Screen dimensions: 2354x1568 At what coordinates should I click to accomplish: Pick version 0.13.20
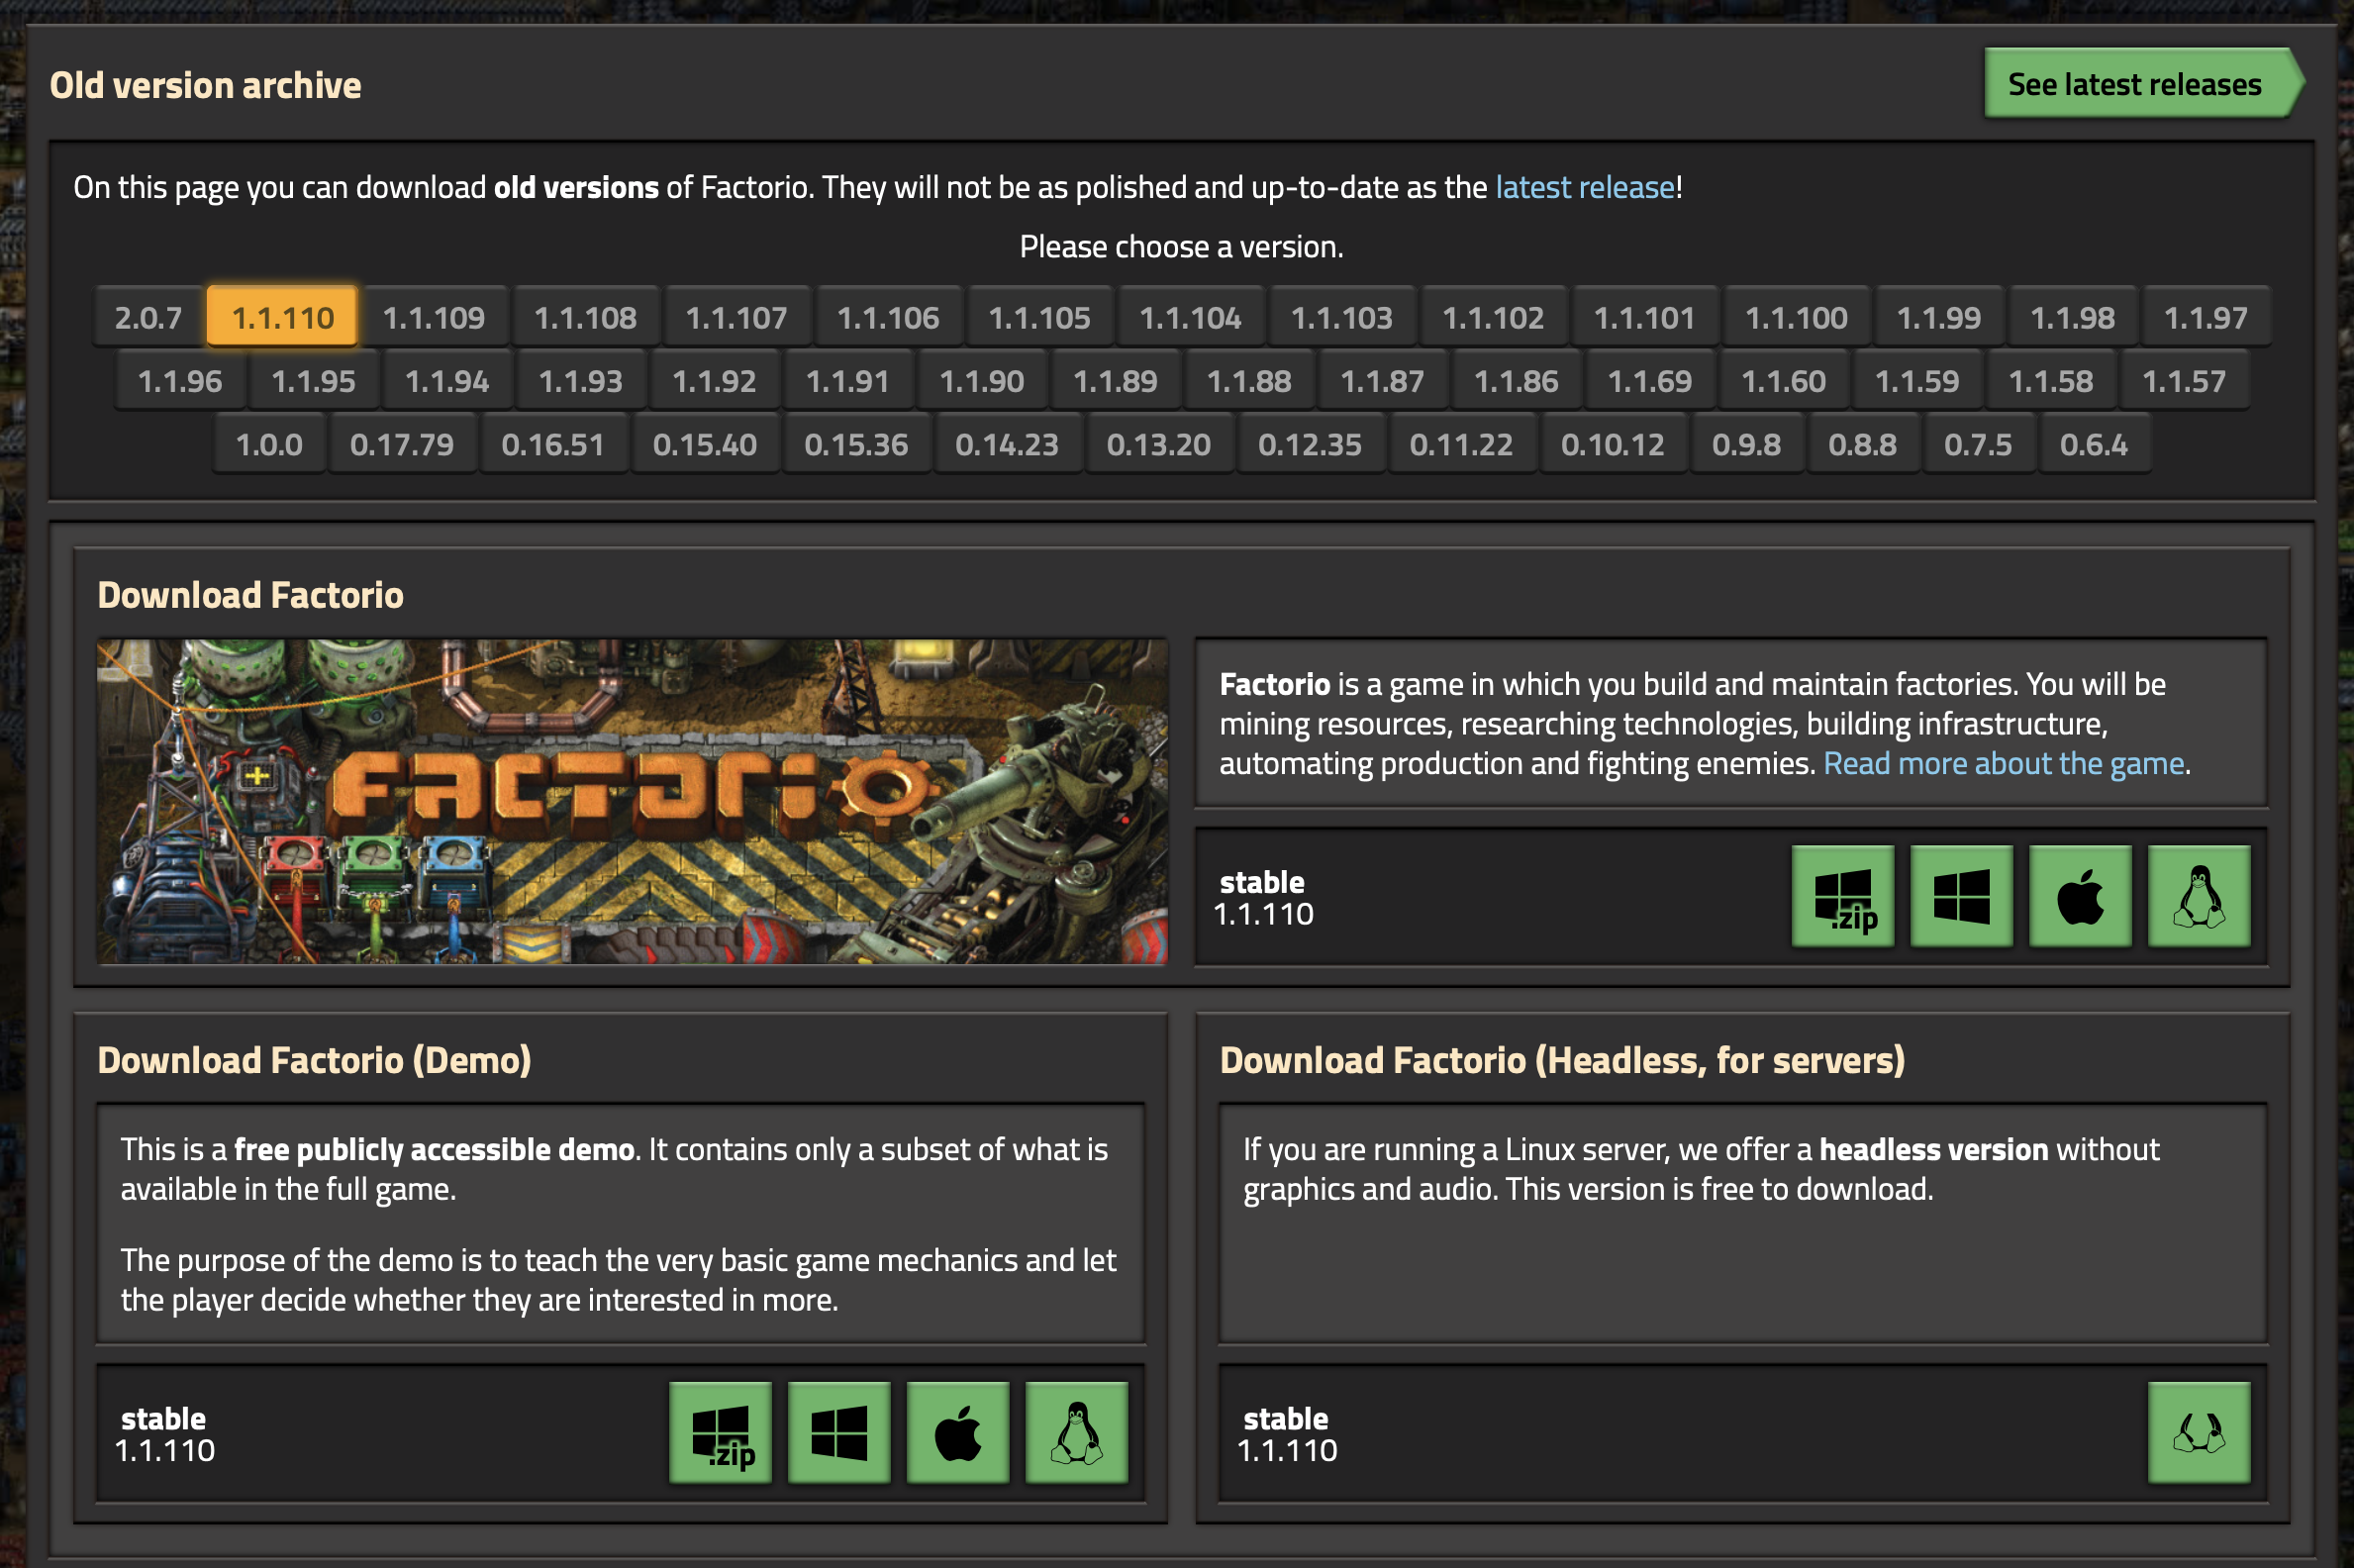1159,444
